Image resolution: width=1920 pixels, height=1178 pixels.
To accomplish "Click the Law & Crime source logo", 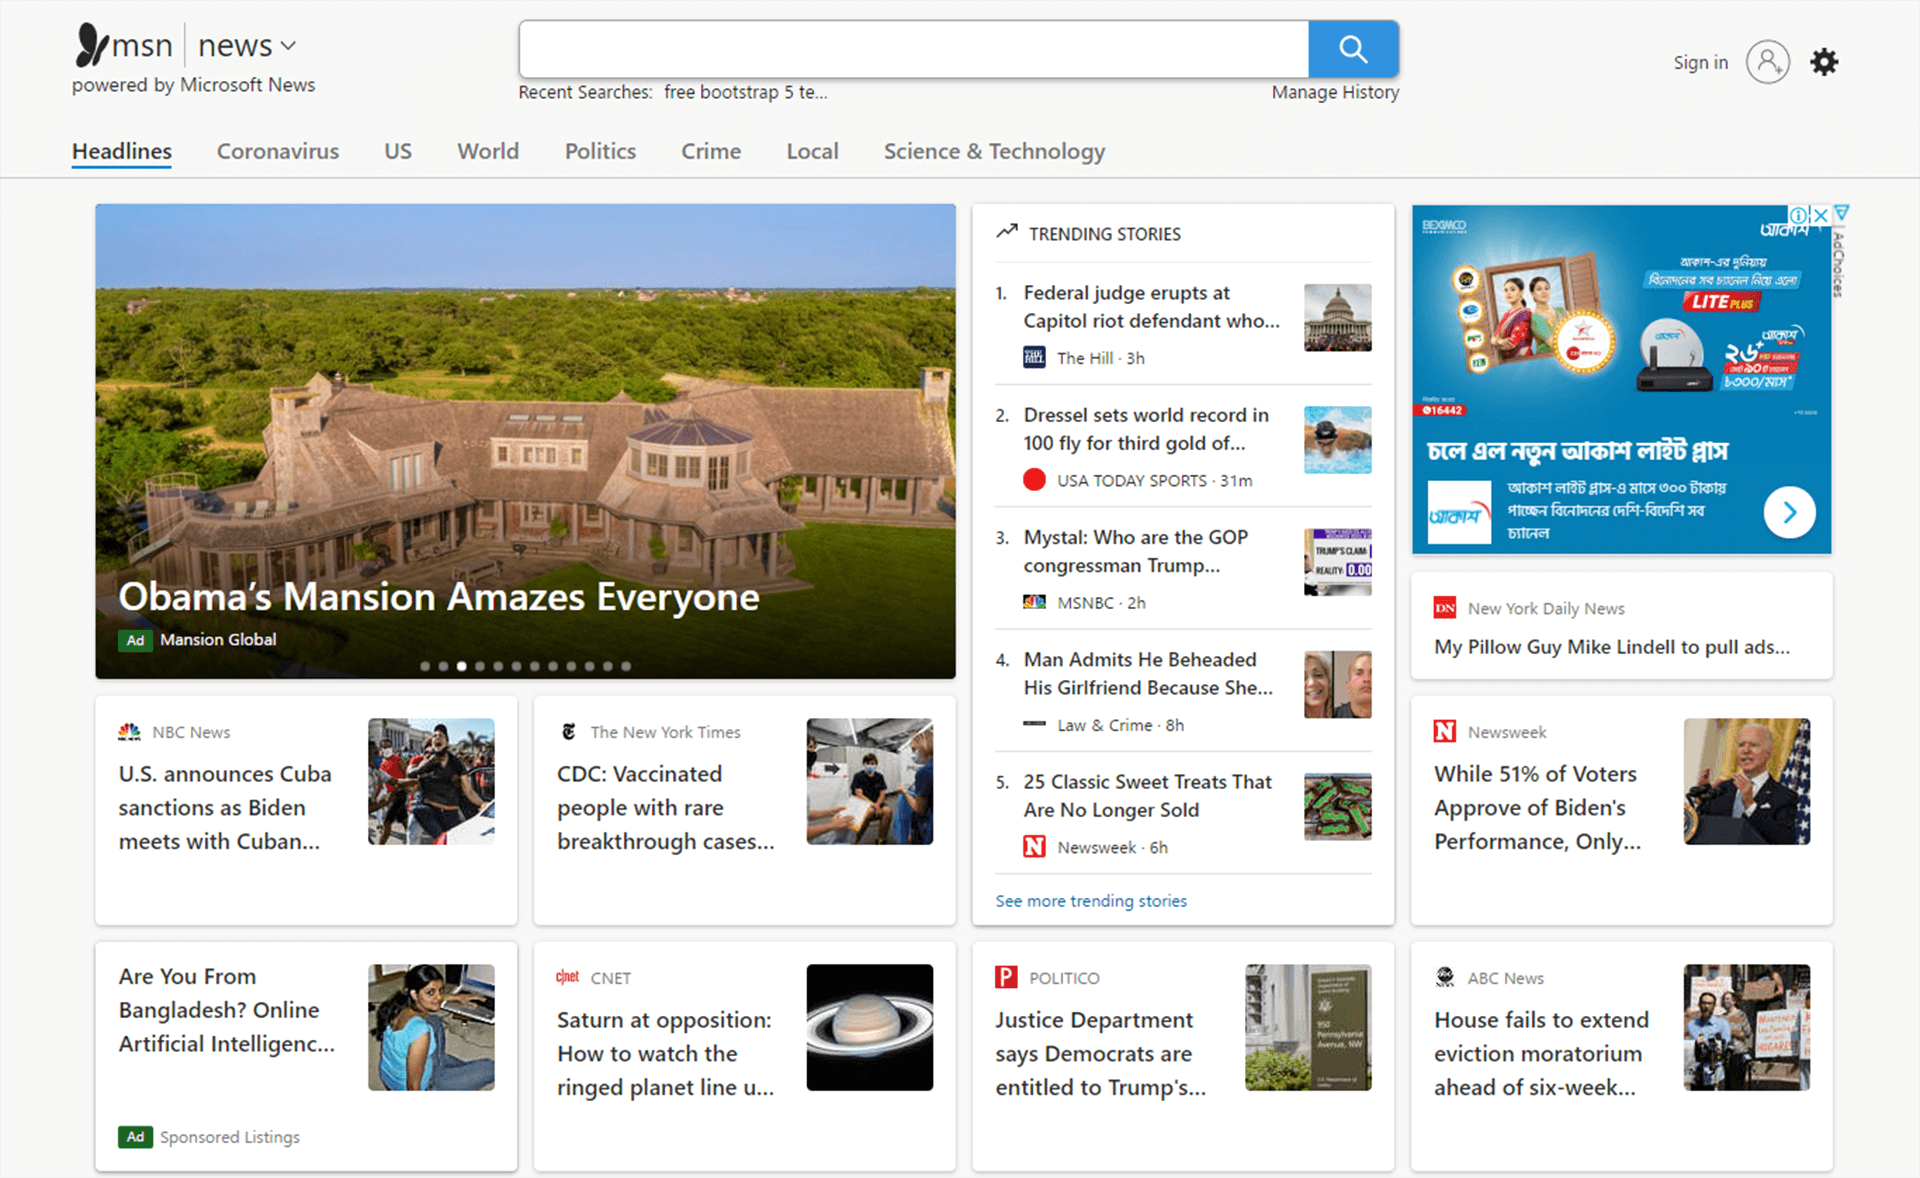I will (x=1034, y=724).
